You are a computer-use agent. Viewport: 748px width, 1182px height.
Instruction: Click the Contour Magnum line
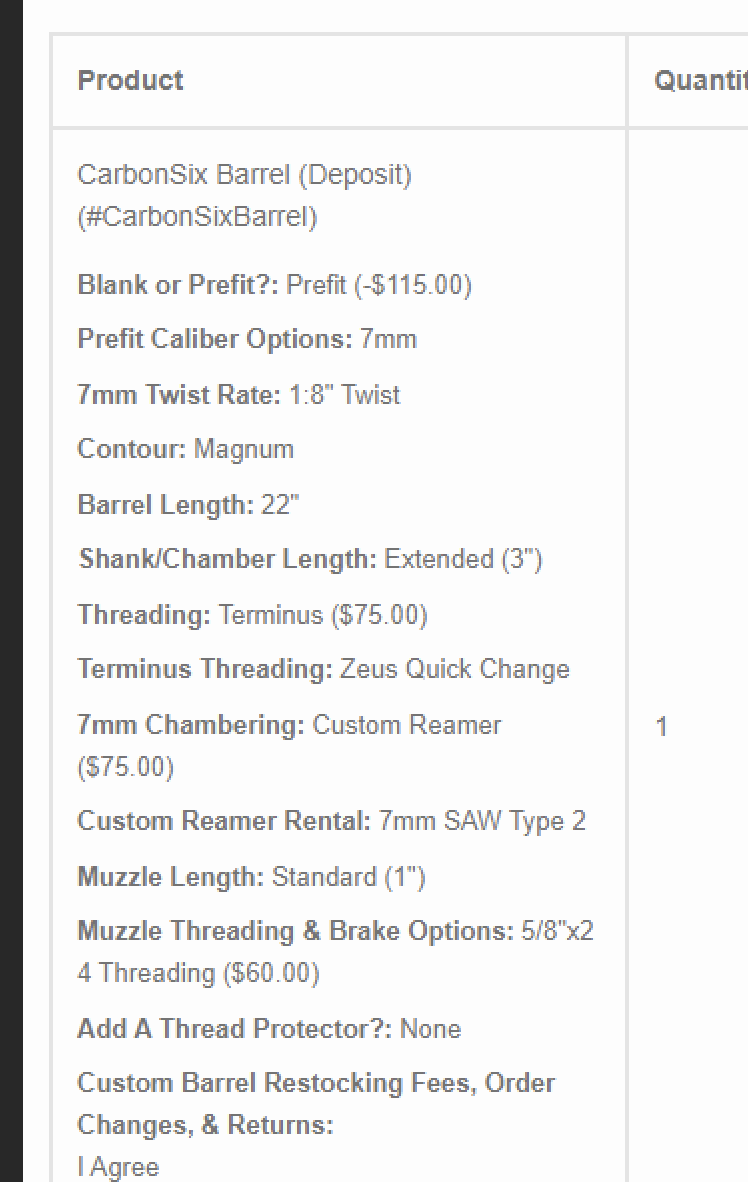click(185, 449)
